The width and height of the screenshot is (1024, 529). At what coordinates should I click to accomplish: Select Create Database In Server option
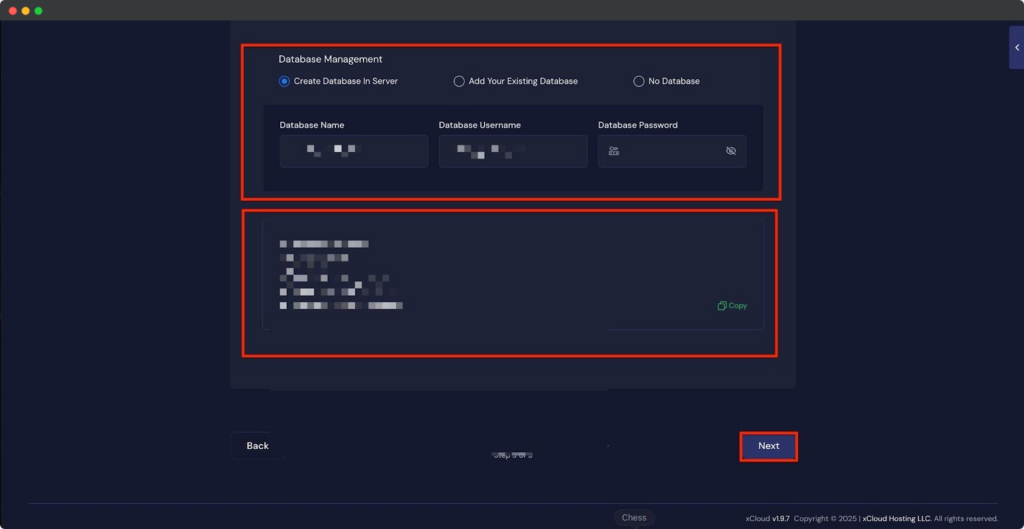[285, 81]
